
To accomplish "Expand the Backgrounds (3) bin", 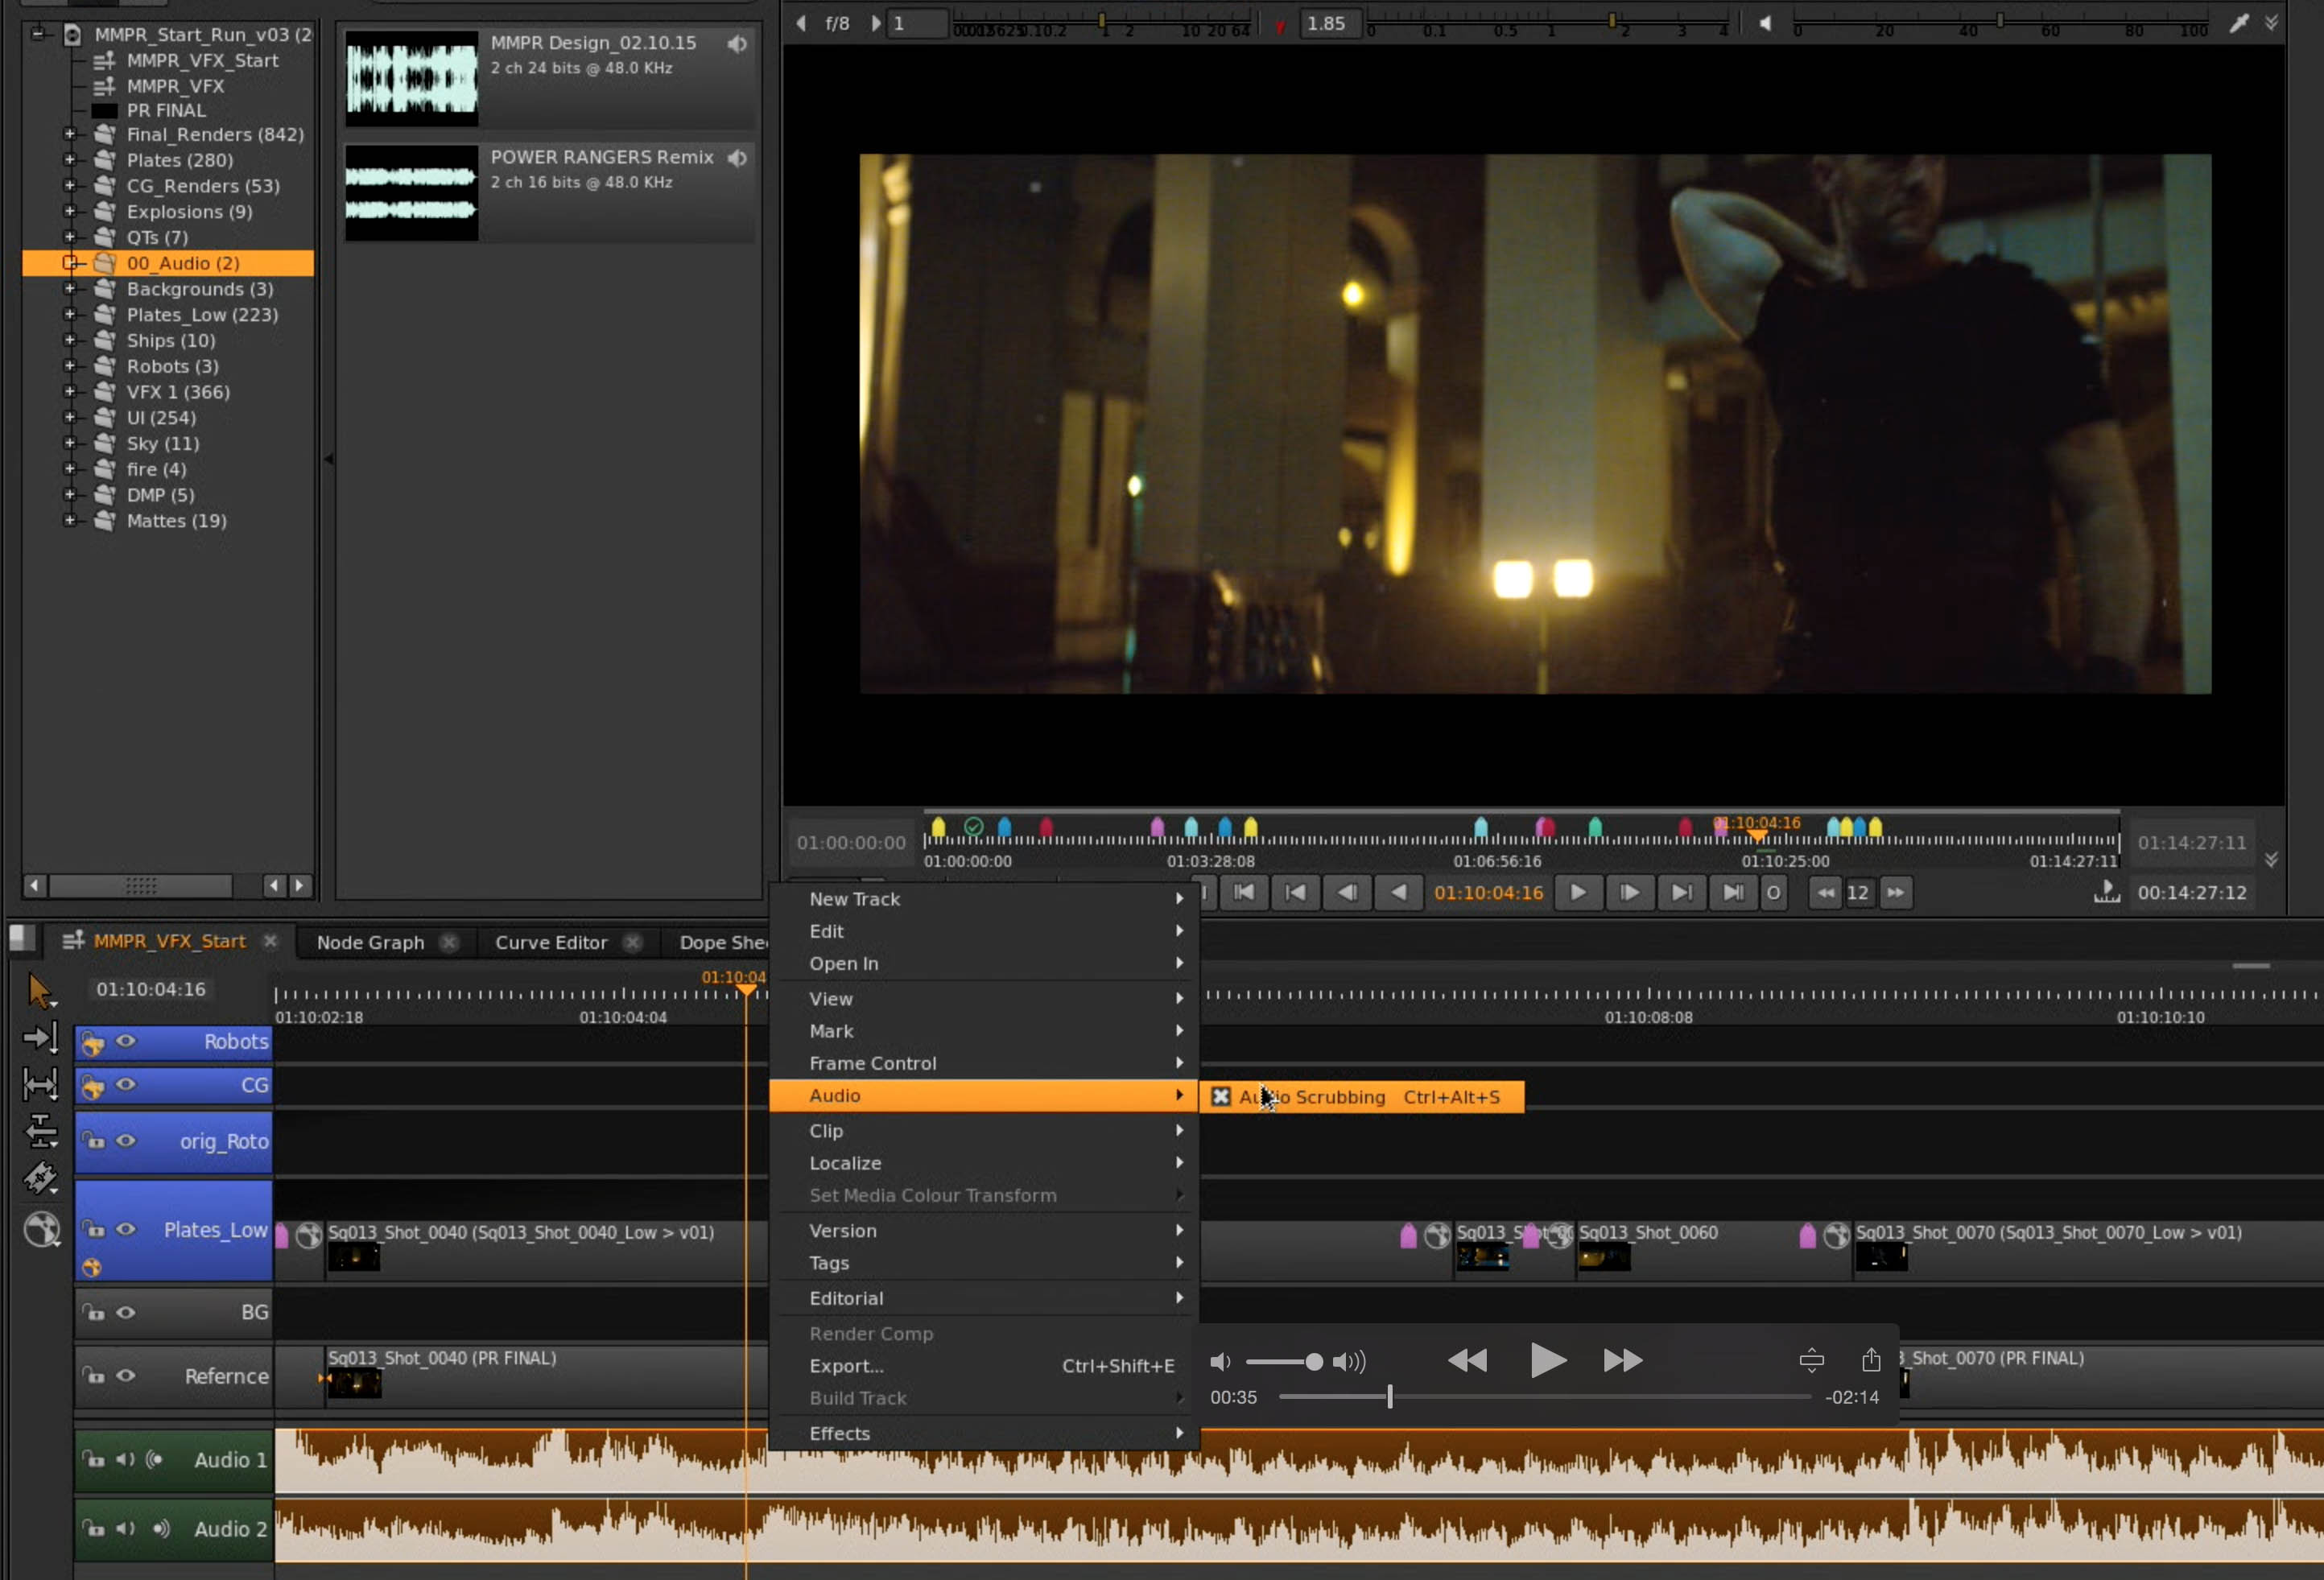I will (x=69, y=289).
